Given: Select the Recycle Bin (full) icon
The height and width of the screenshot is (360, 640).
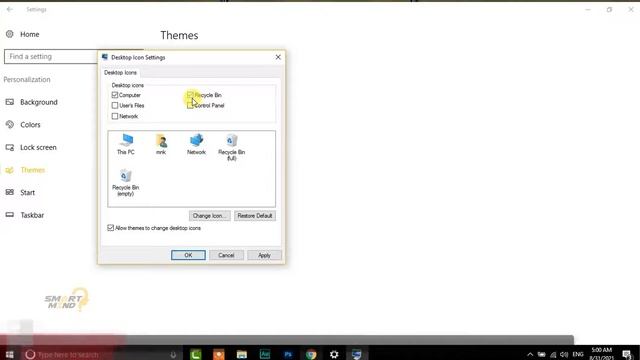Looking at the screenshot, I should (231, 147).
